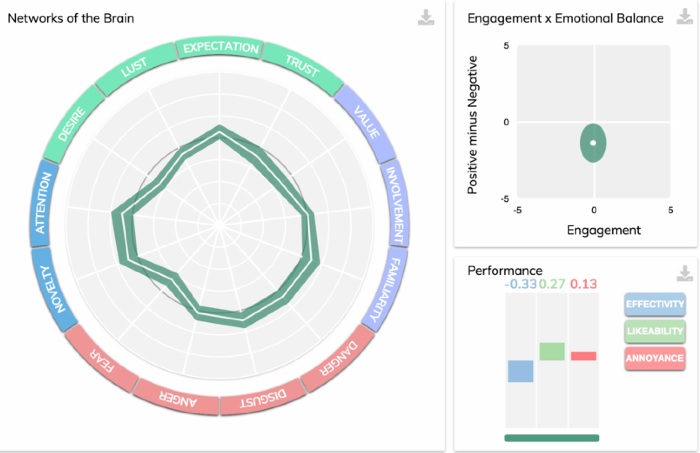Click the Attention segment
The width and height of the screenshot is (700, 453).
43,206
